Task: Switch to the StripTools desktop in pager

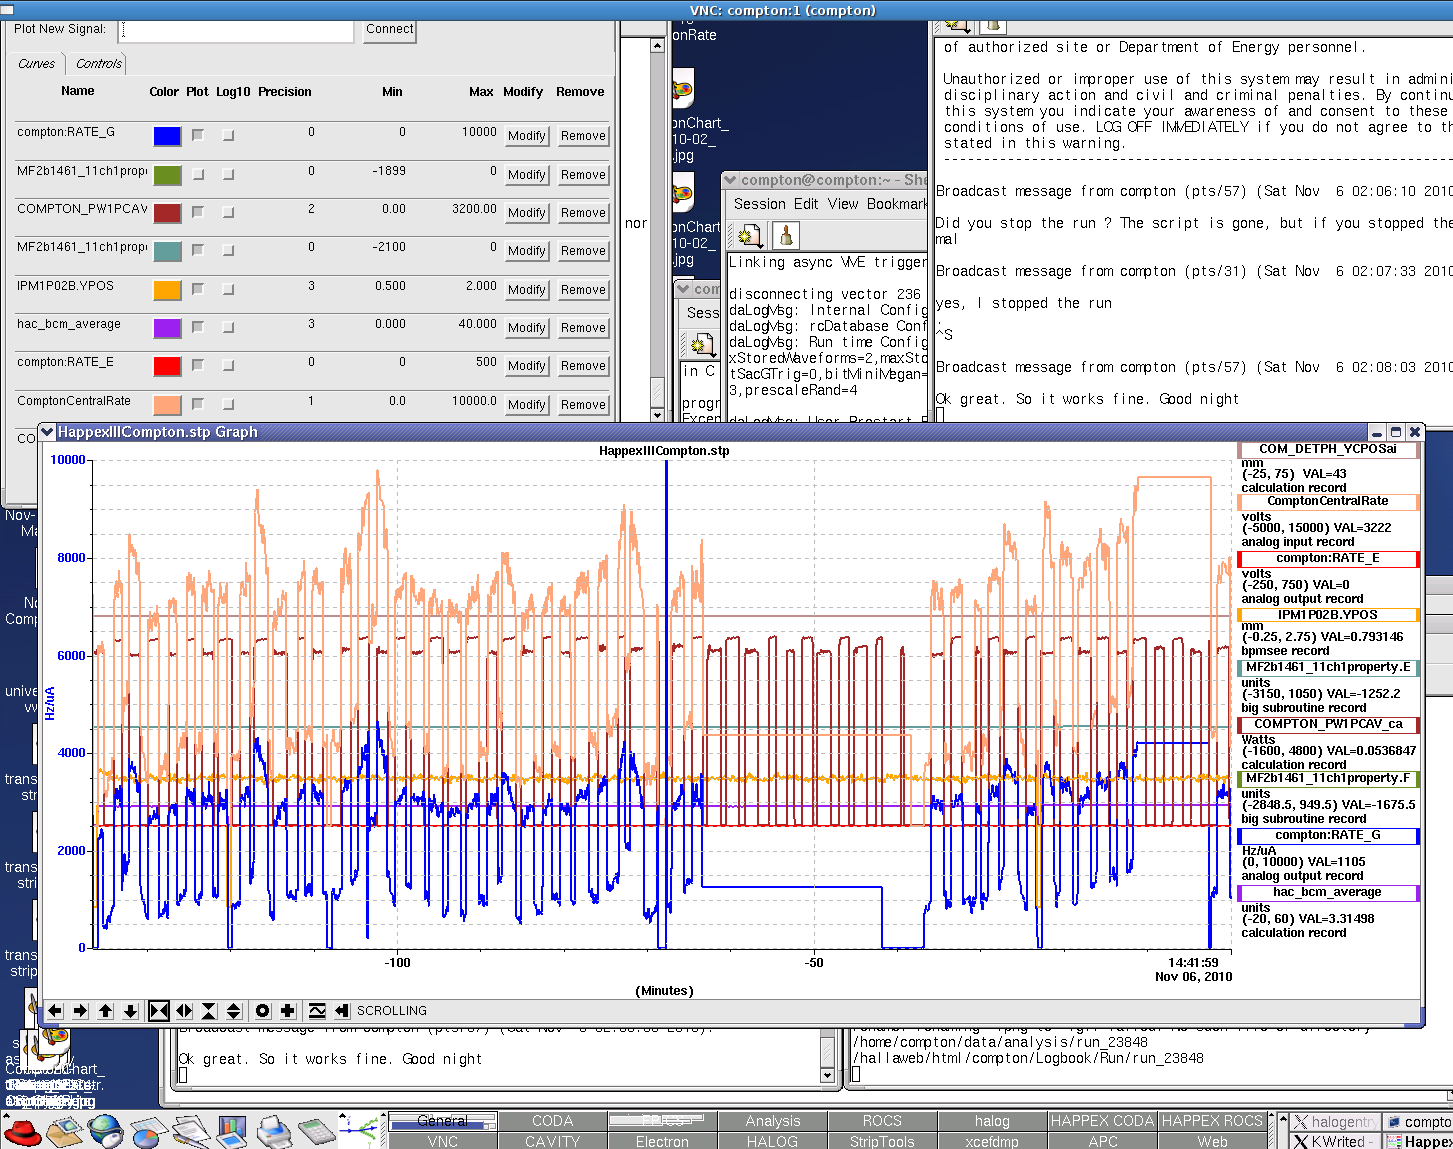Action: [x=882, y=1141]
